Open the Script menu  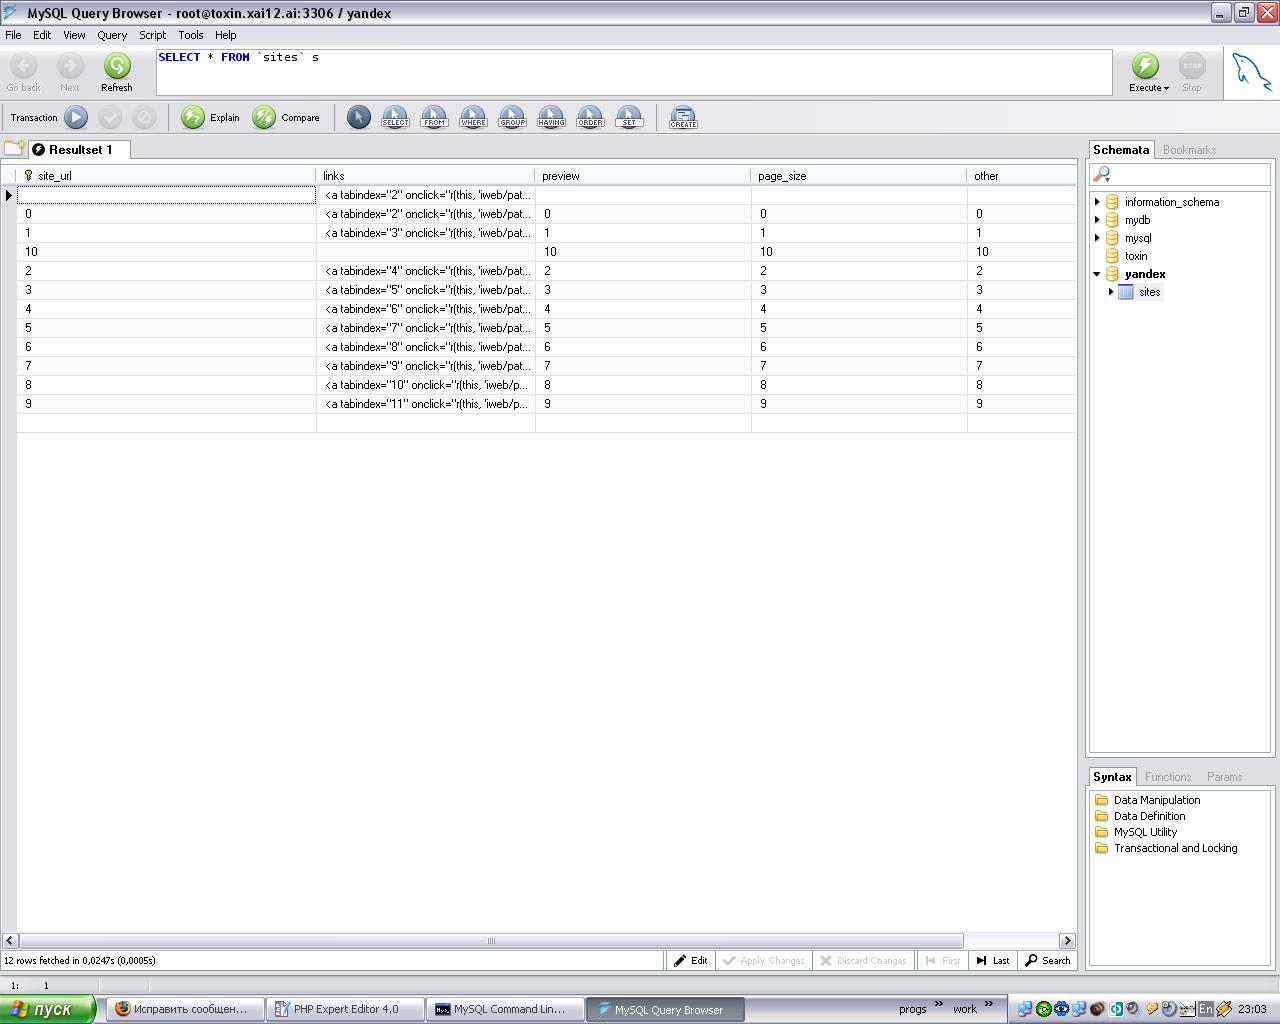(153, 35)
